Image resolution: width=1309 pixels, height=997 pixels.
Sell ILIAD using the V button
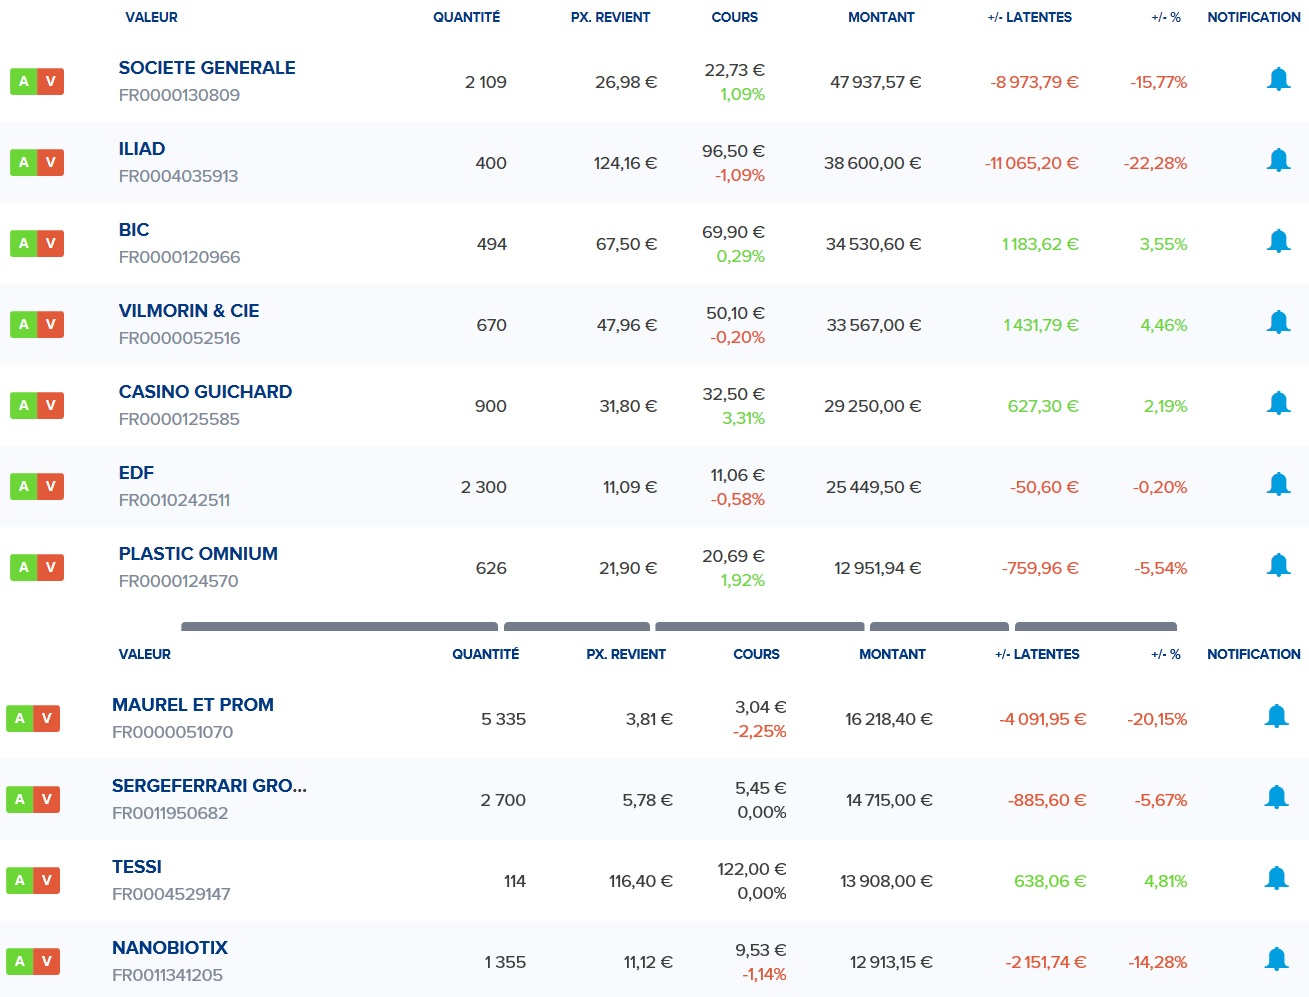point(51,163)
